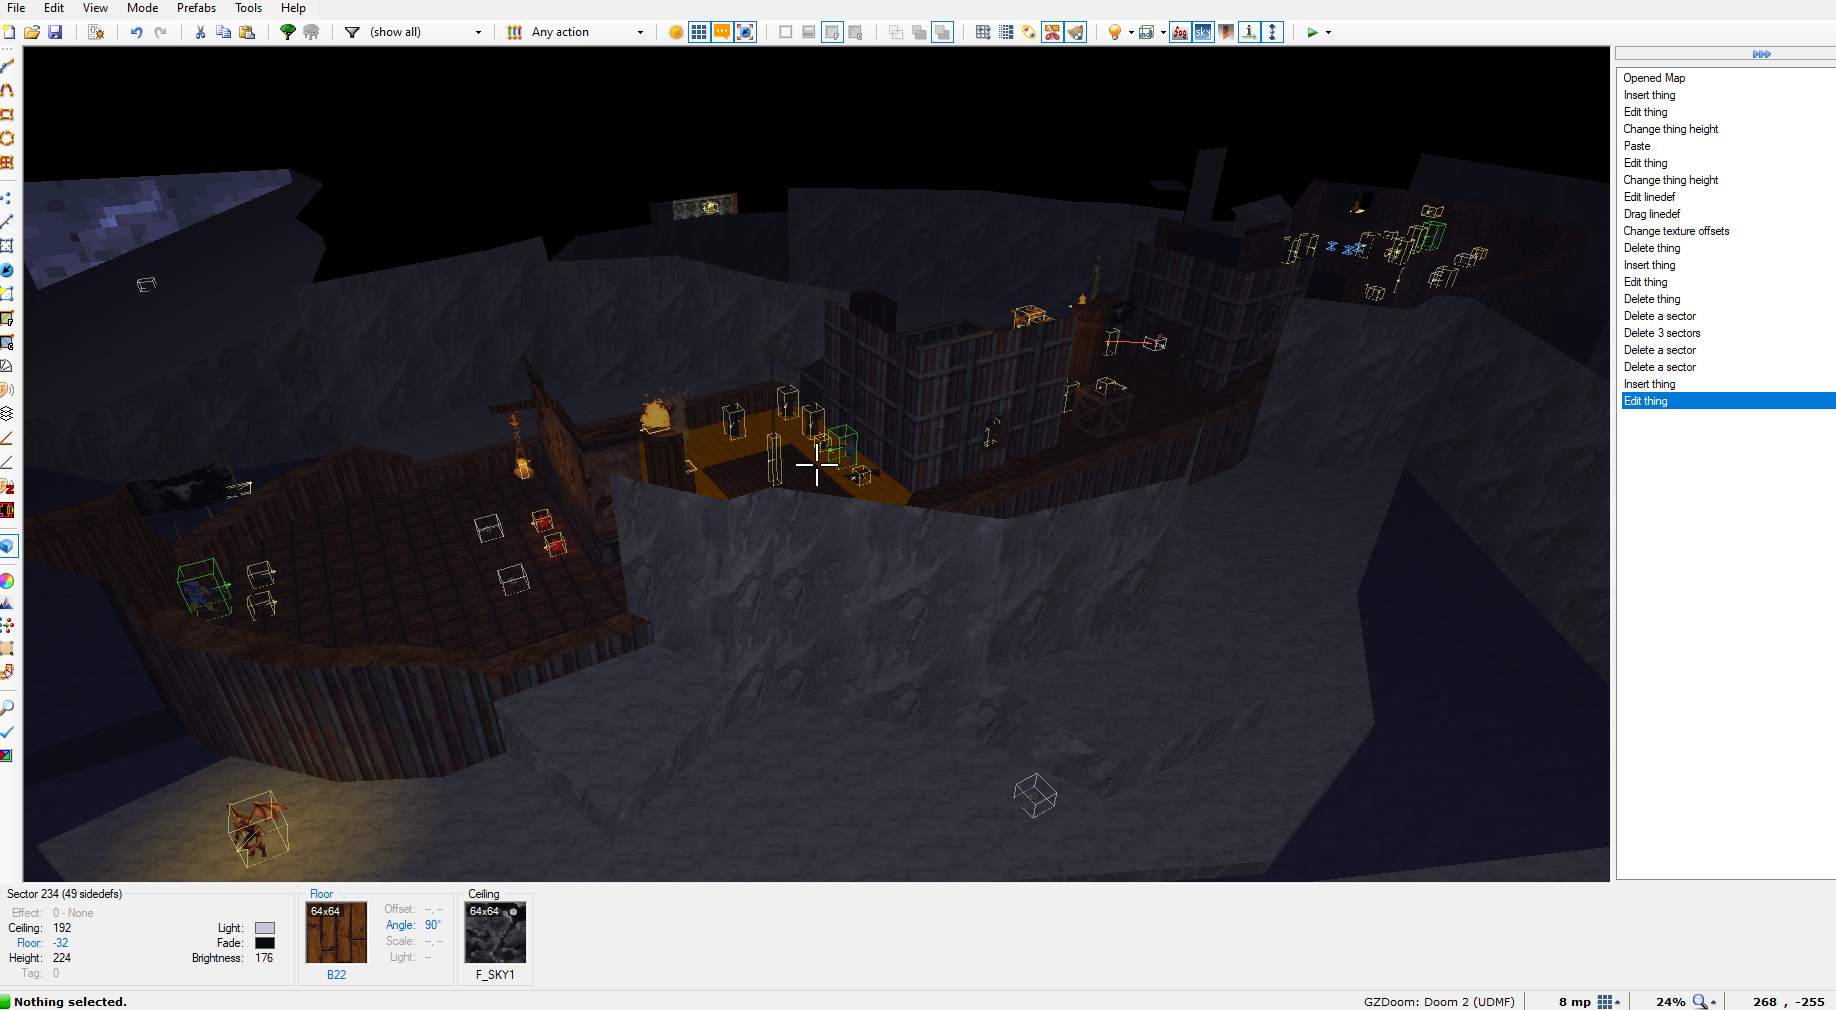Toggle fixed things scale button
This screenshot has width=1836, height=1010.
tap(746, 32)
